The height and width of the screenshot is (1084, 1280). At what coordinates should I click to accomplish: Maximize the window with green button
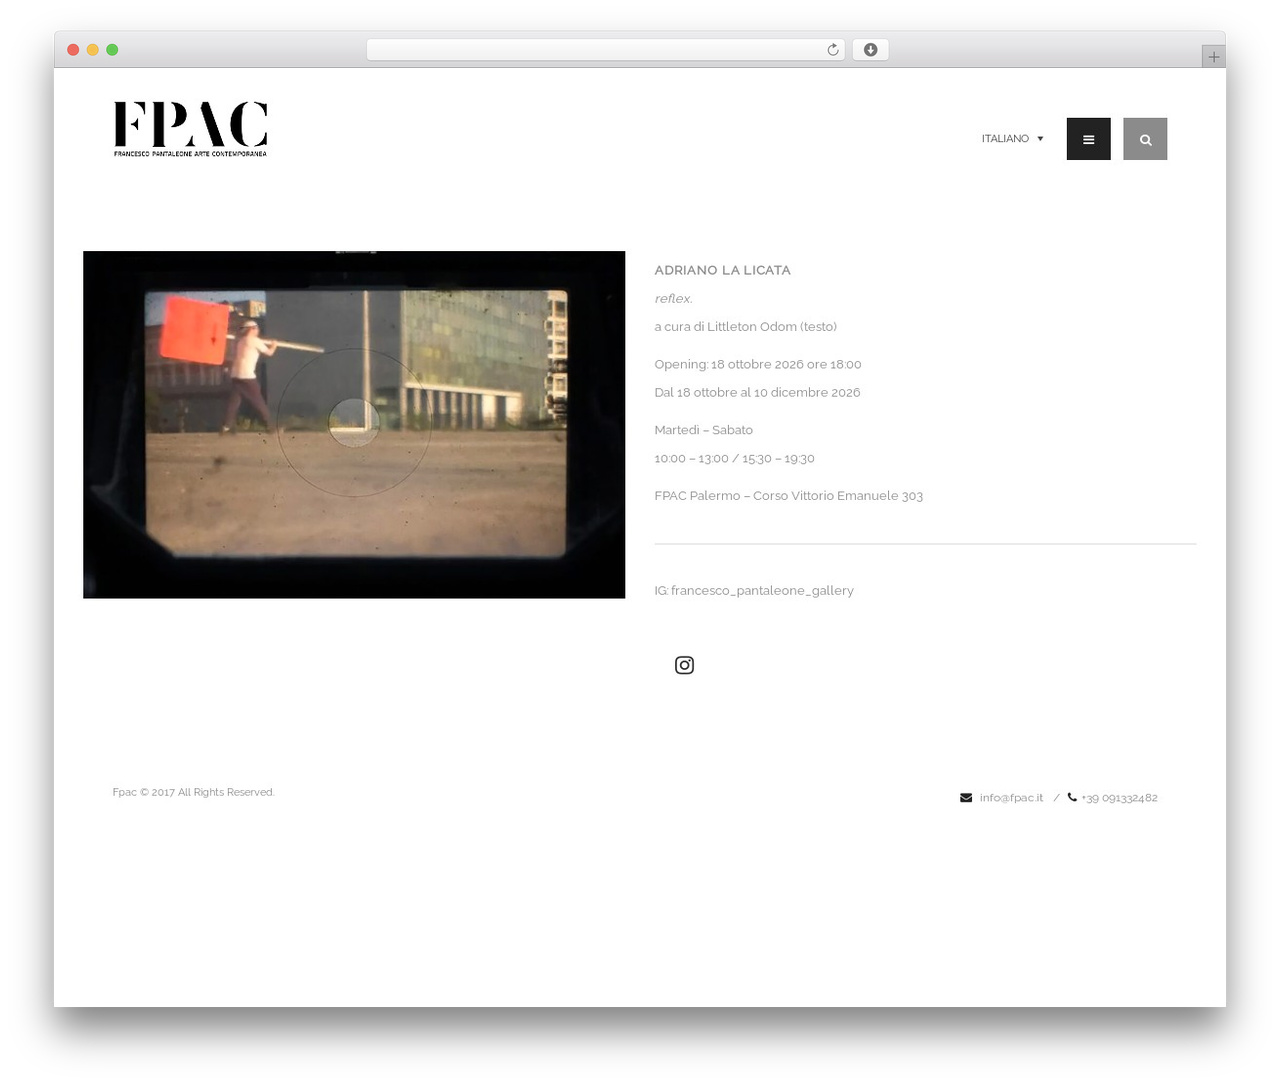pos(112,50)
